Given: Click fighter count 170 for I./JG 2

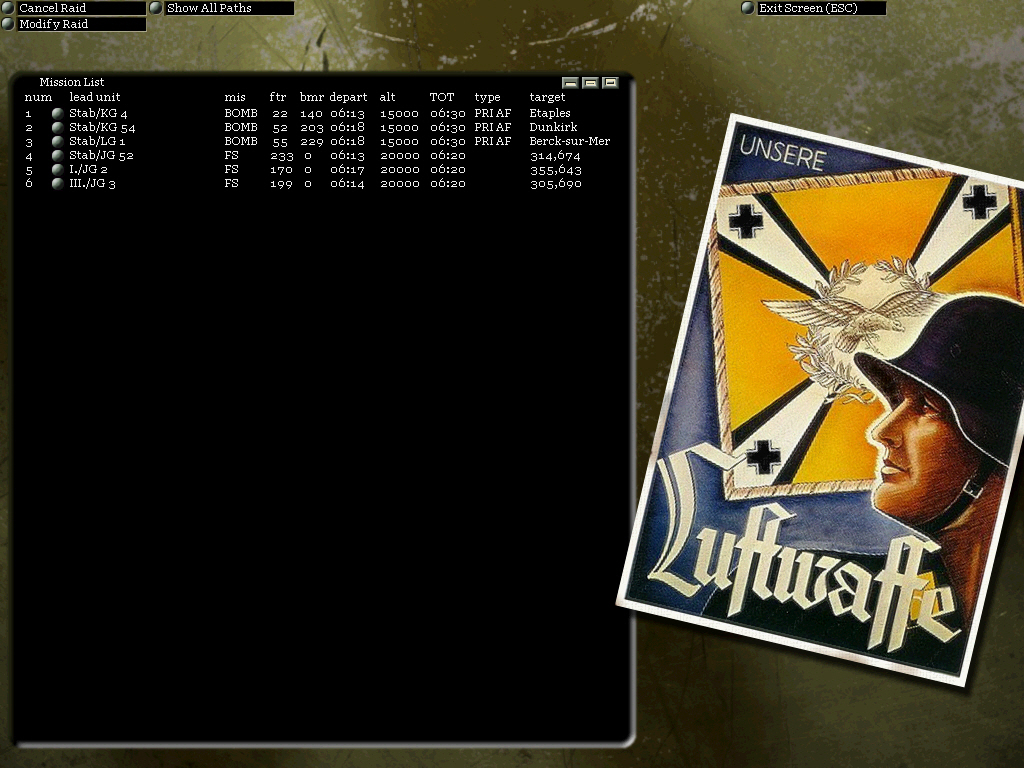Looking at the screenshot, I should tap(281, 170).
